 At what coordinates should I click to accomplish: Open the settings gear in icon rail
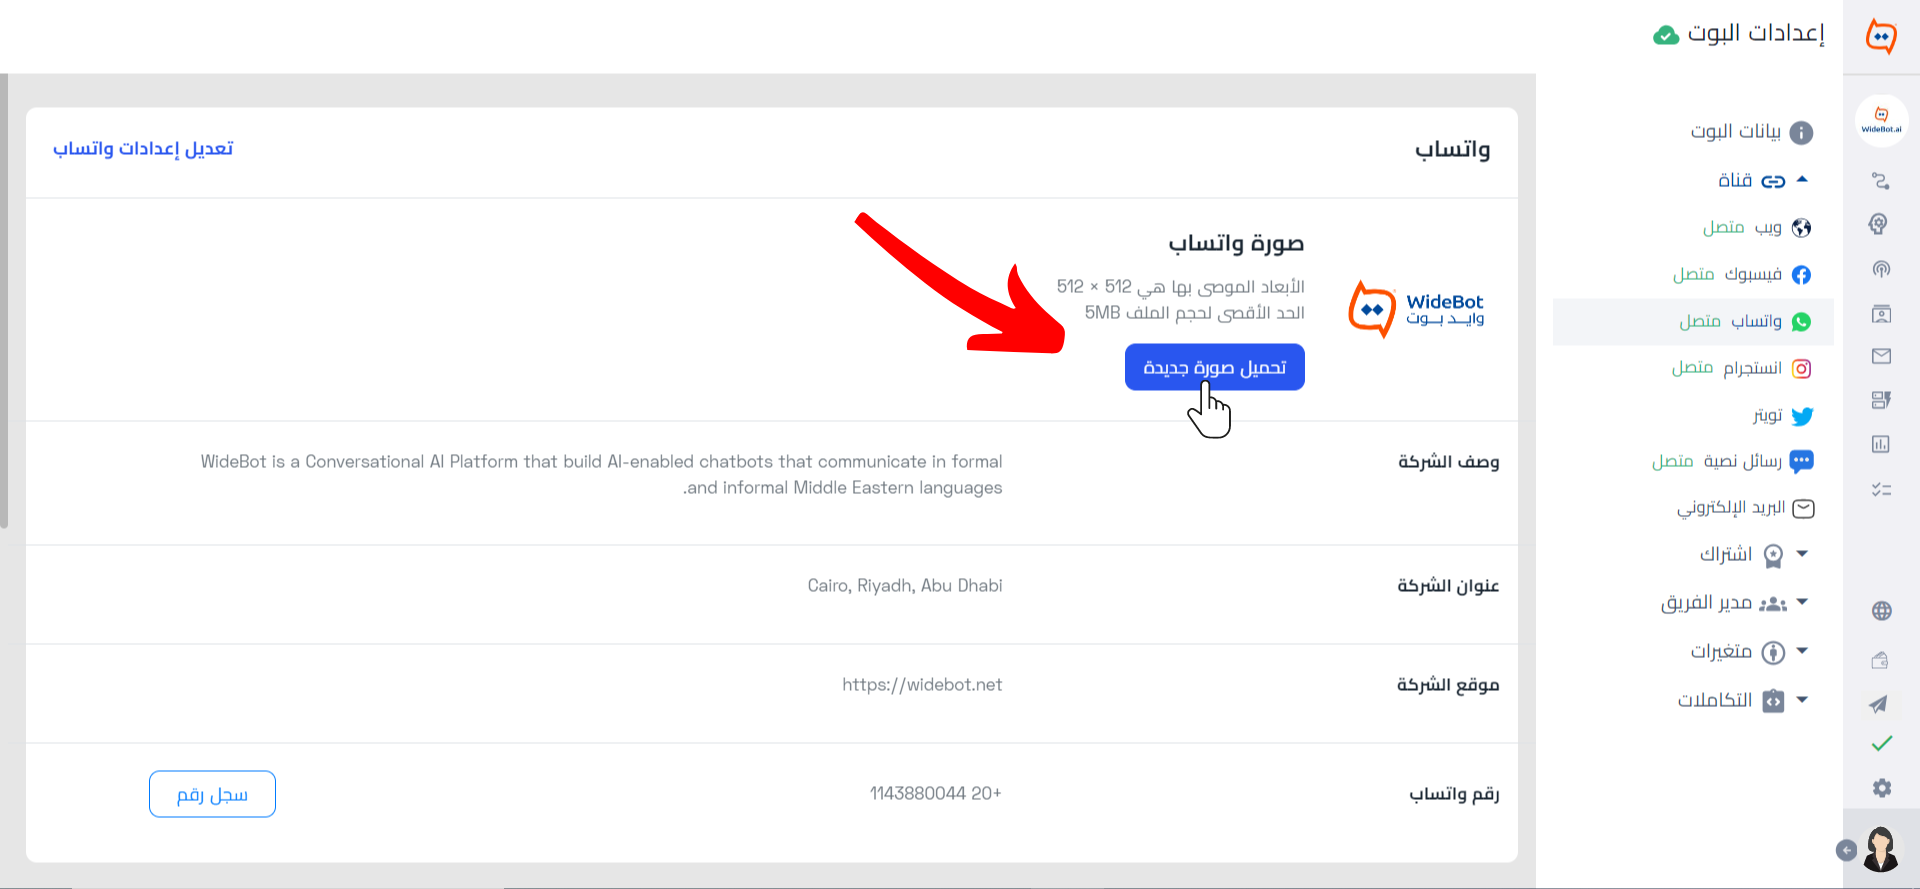click(x=1881, y=788)
